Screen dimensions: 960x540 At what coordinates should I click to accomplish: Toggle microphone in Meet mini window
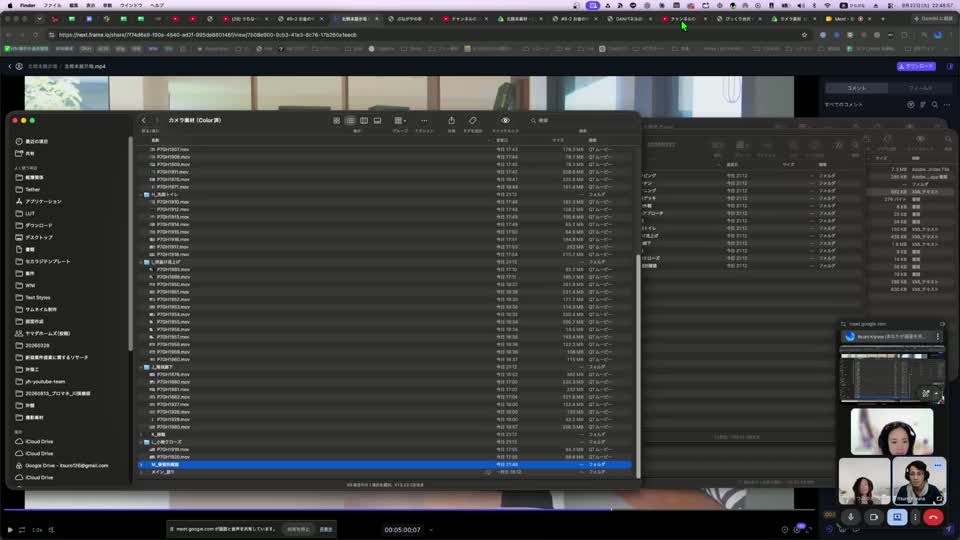[x=850, y=517]
